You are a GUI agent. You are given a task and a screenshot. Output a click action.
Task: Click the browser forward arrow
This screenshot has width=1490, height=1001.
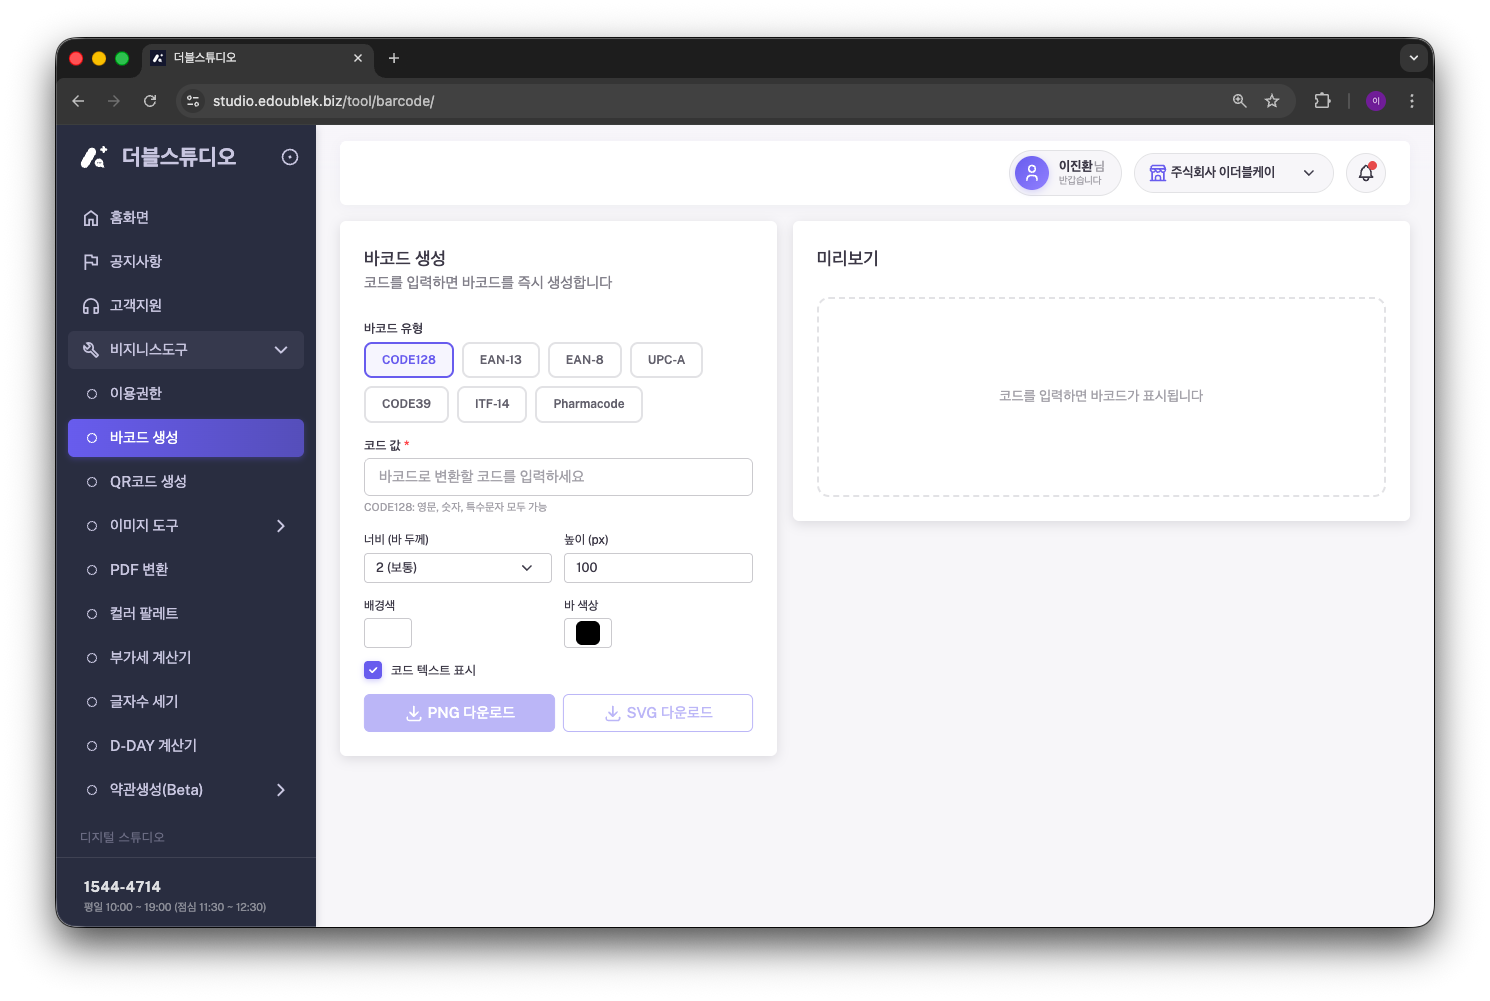(114, 101)
